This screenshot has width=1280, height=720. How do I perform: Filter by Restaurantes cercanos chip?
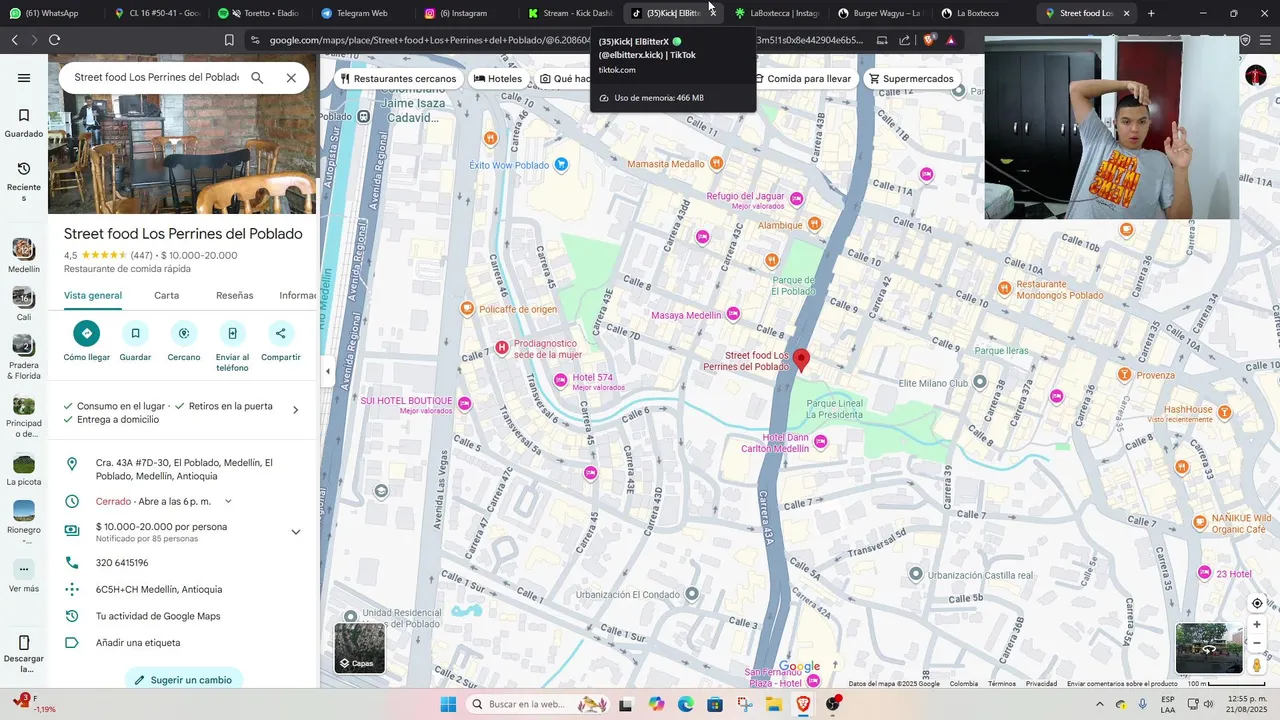pos(398,79)
